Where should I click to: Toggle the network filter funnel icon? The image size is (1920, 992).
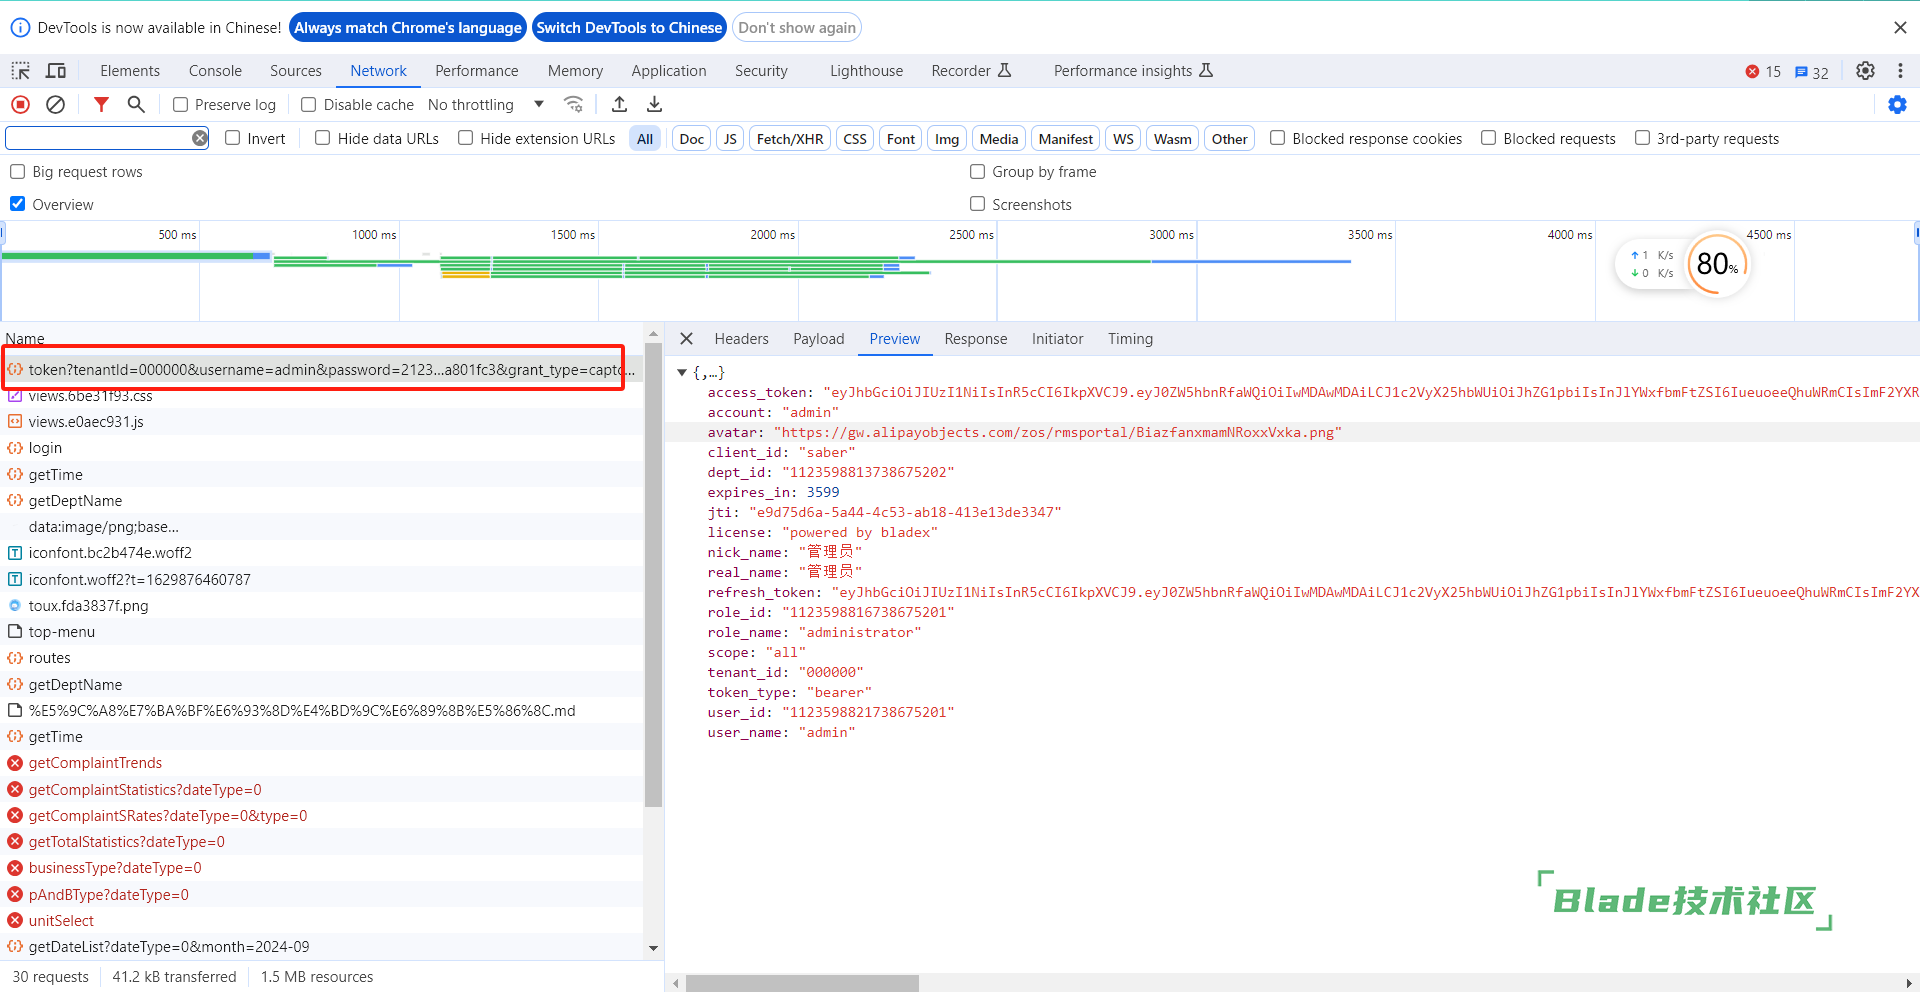pyautogui.click(x=101, y=104)
